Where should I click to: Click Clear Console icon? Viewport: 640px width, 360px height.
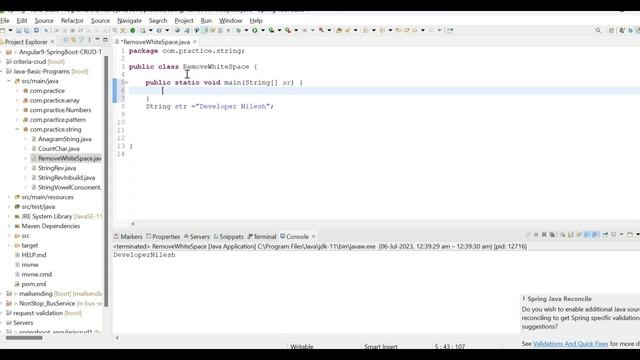tap(562, 235)
